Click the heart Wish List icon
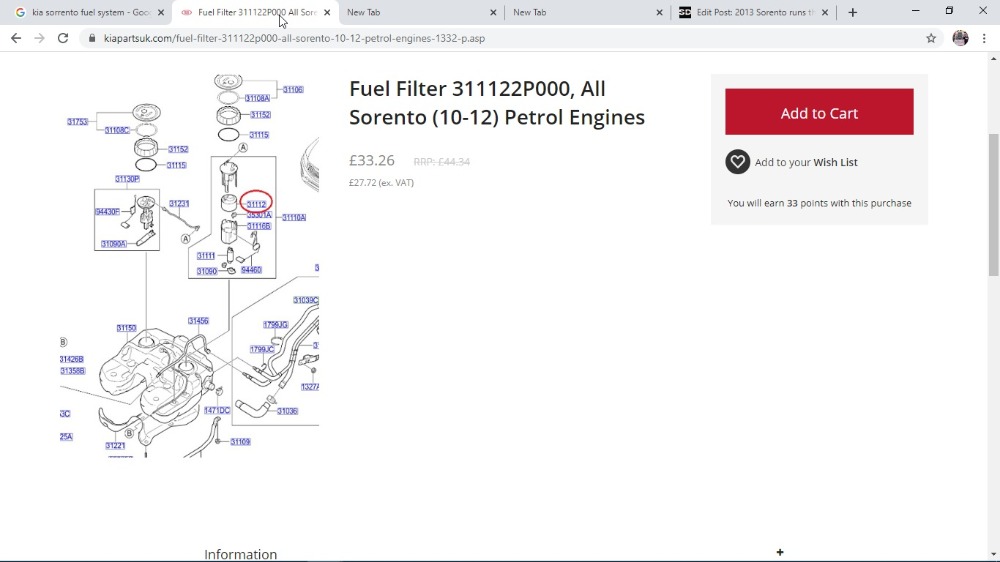1000x562 pixels. coord(737,162)
